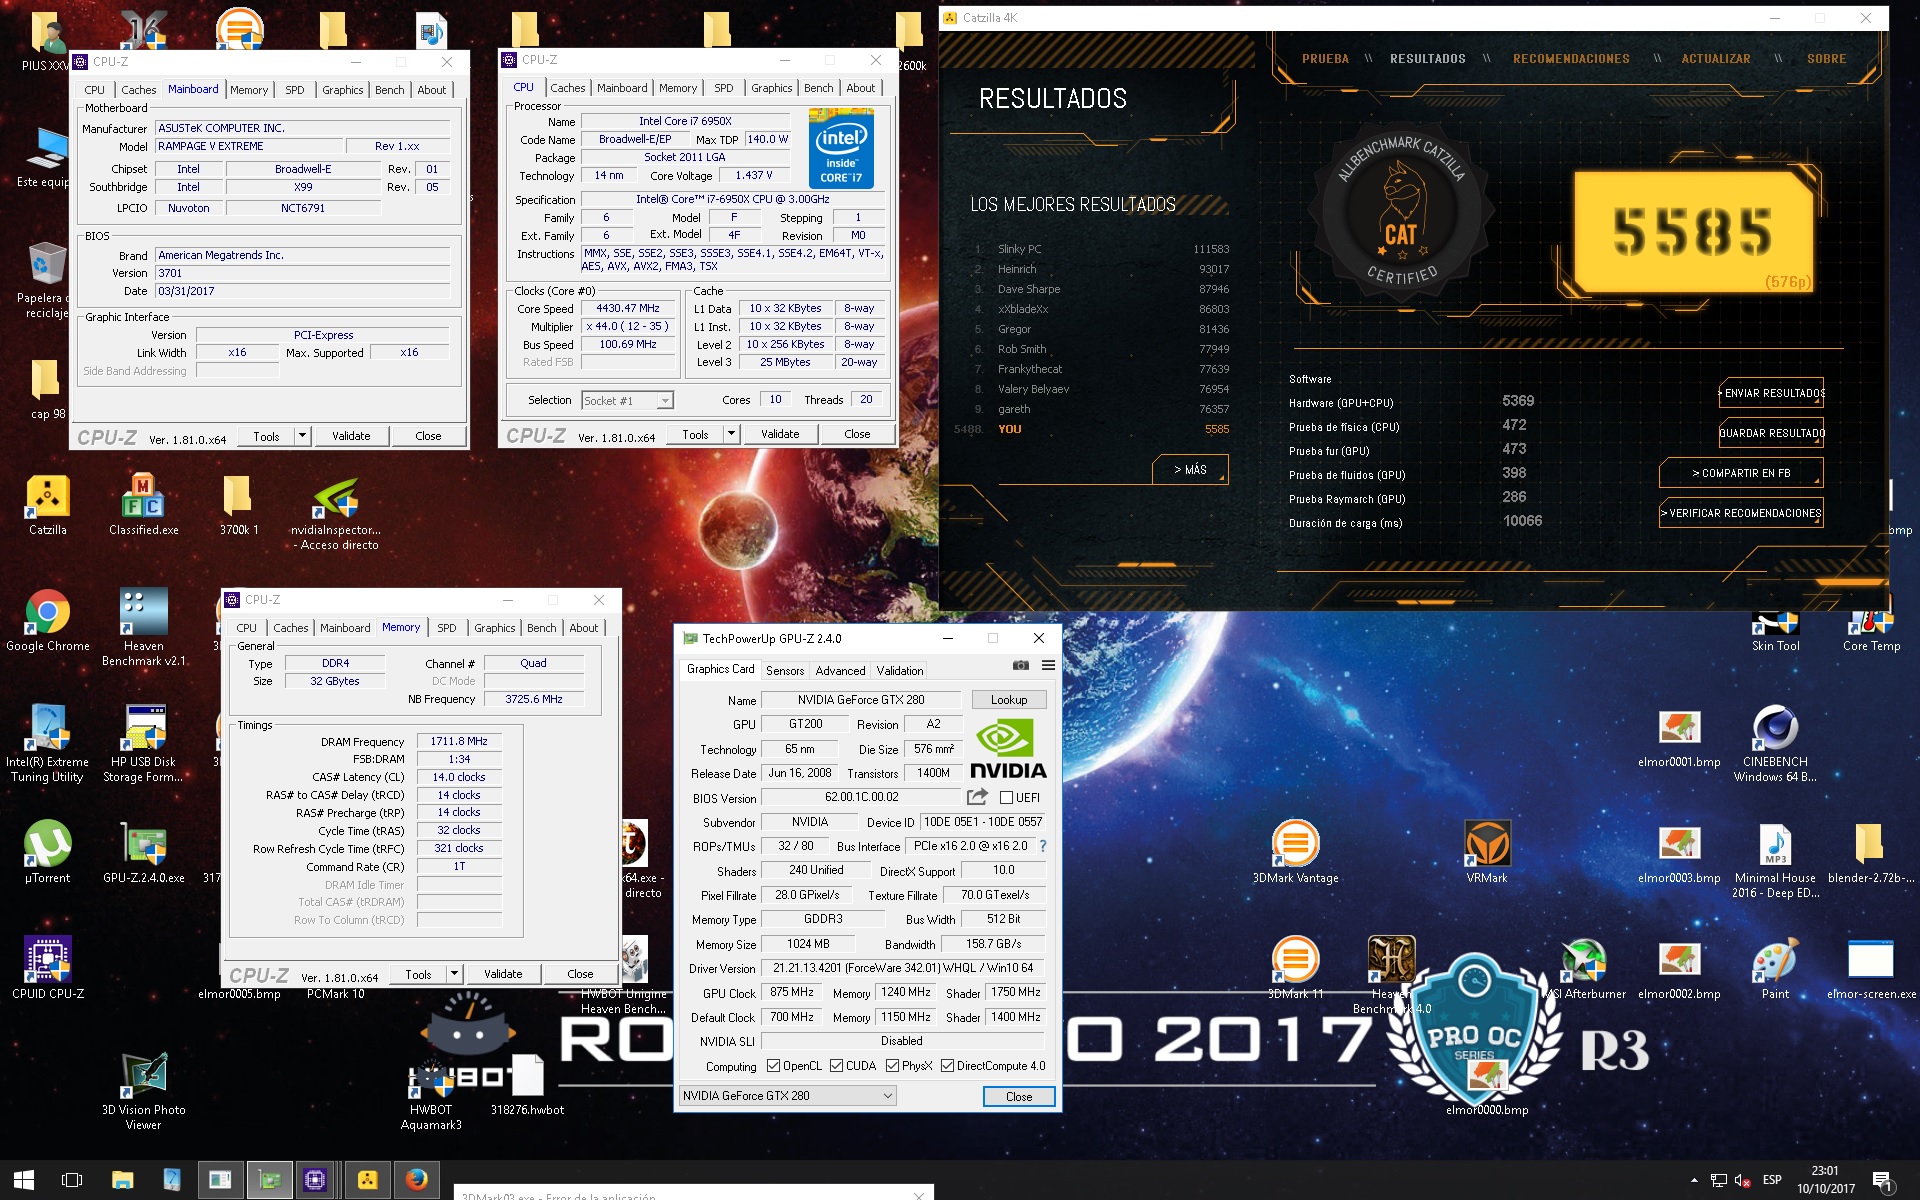Open Bench tab in CPU-Z CPU window
The image size is (1920, 1200).
point(818,88)
